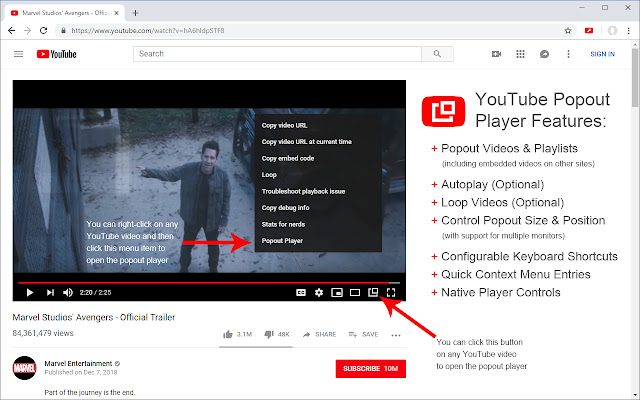Open the player settings gear
Viewport: 640px width, 400px height.
(319, 293)
